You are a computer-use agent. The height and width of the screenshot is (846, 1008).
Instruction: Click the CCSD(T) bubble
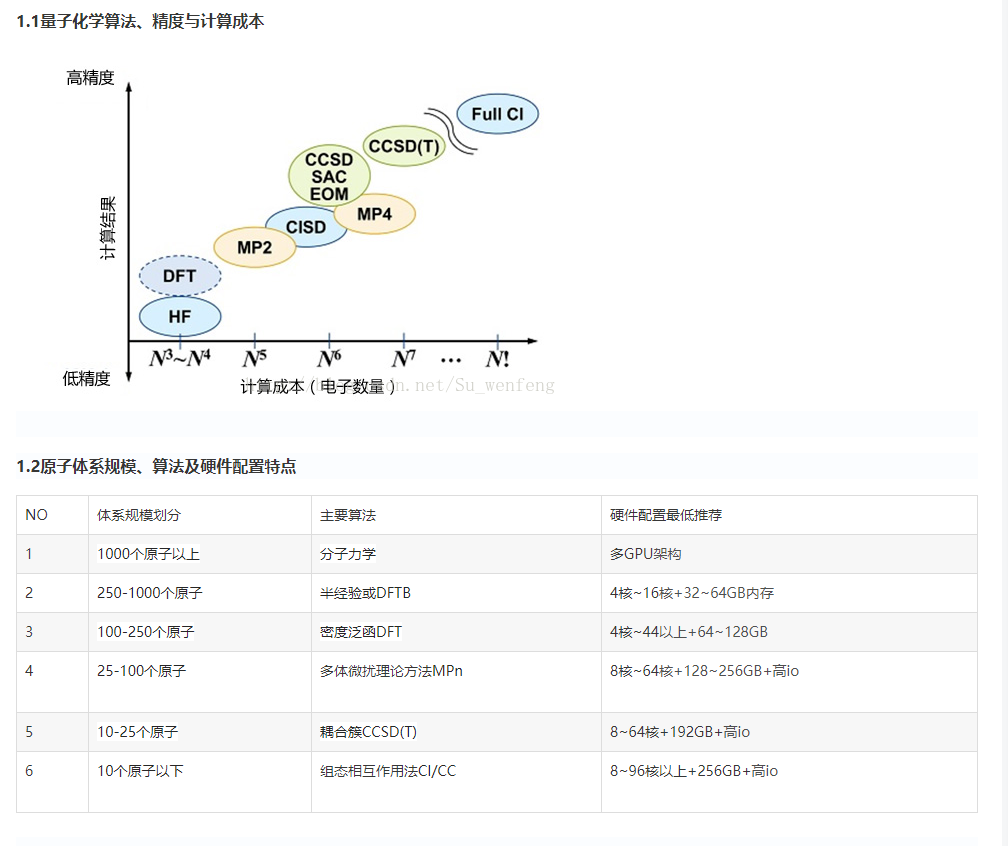pyautogui.click(x=403, y=147)
